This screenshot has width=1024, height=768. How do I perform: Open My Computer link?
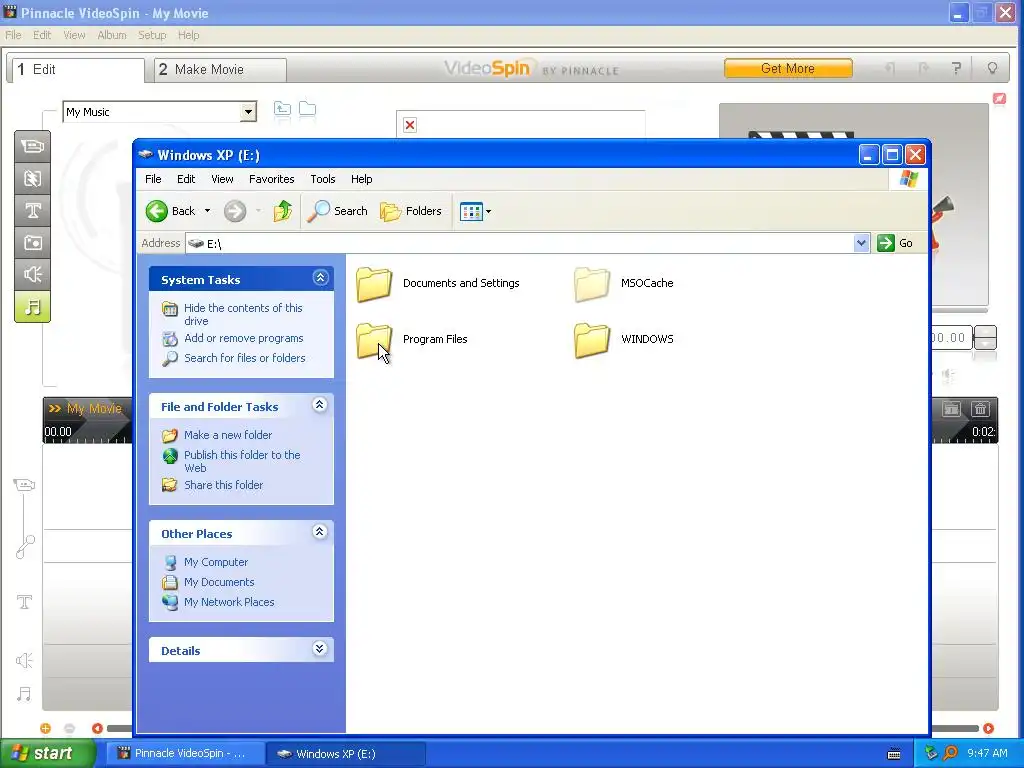coord(216,562)
